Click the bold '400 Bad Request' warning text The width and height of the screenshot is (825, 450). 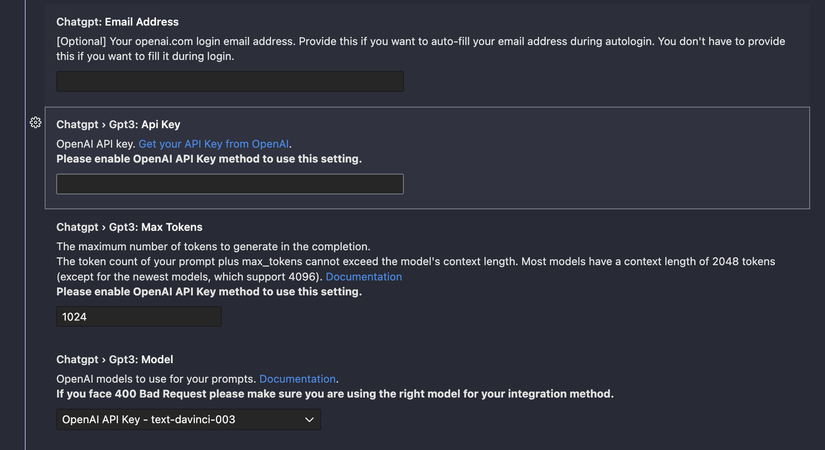[x=335, y=394]
